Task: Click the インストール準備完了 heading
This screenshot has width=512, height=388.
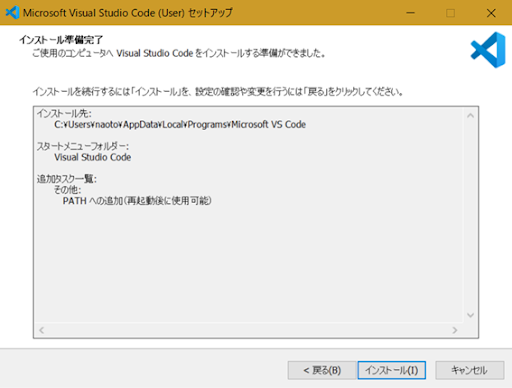Action: tap(61, 40)
